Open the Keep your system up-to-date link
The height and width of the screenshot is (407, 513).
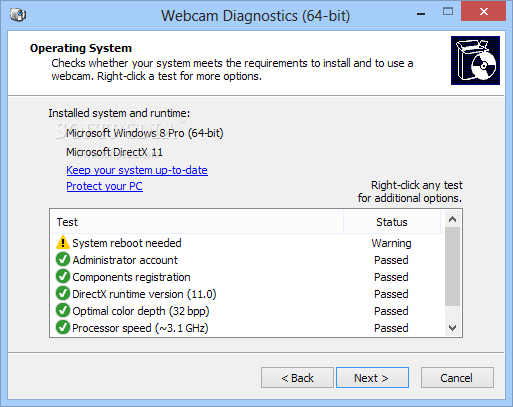(x=137, y=170)
